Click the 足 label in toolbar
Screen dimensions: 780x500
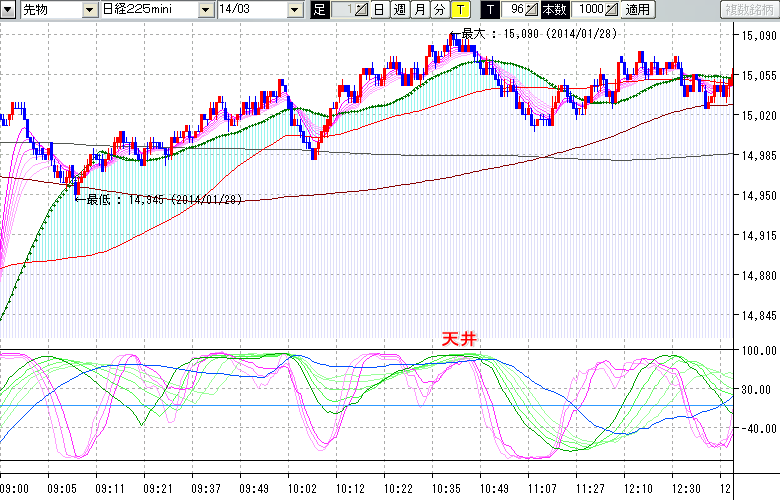tap(319, 9)
